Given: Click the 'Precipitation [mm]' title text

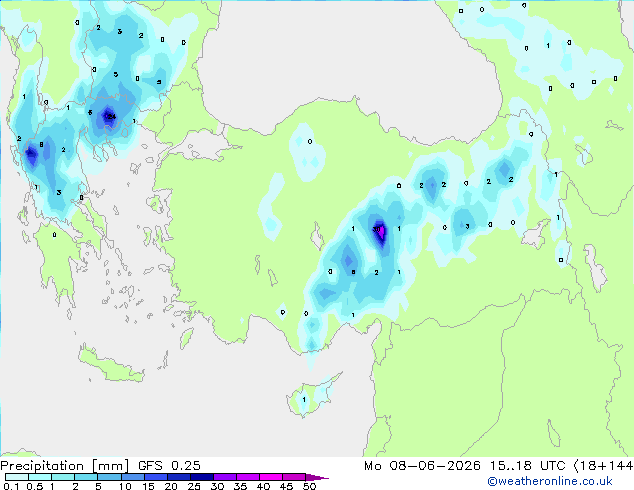Looking at the screenshot, I should [x=65, y=466].
